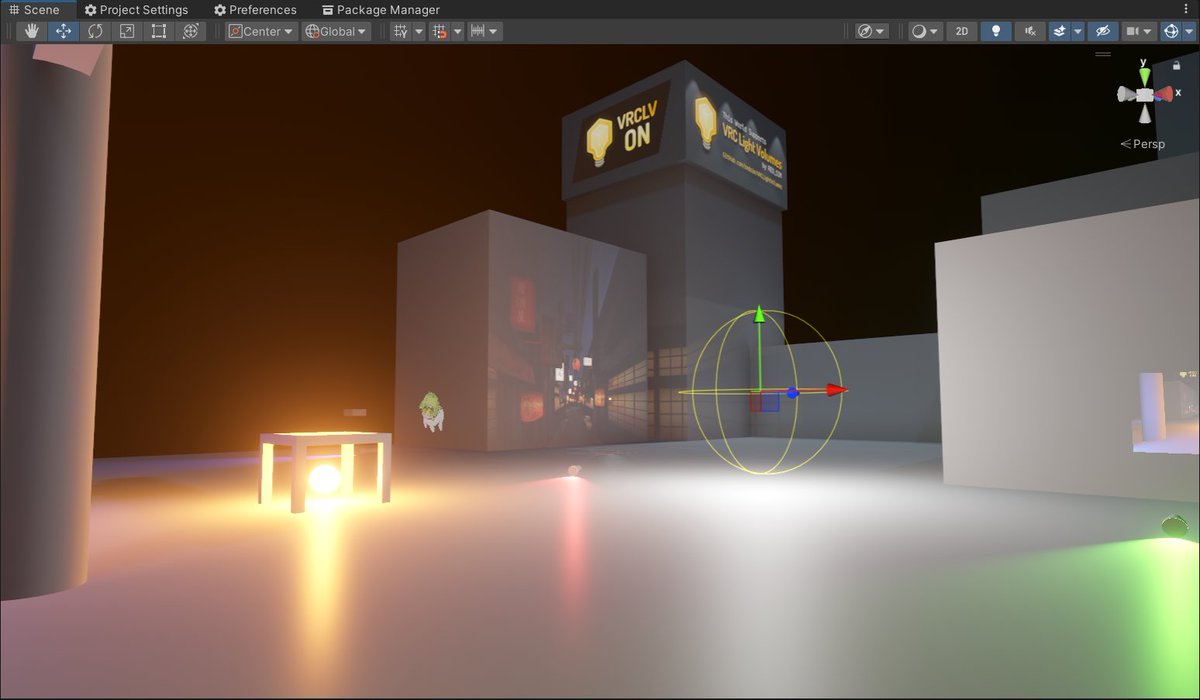The image size is (1200, 700).
Task: Toggle scene lighting bulb
Action: coord(995,31)
